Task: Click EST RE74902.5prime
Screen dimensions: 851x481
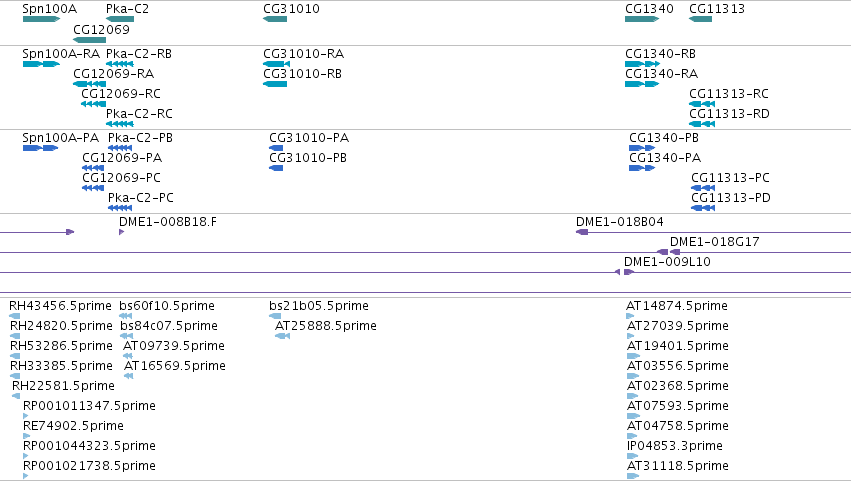Action: (x=73, y=427)
